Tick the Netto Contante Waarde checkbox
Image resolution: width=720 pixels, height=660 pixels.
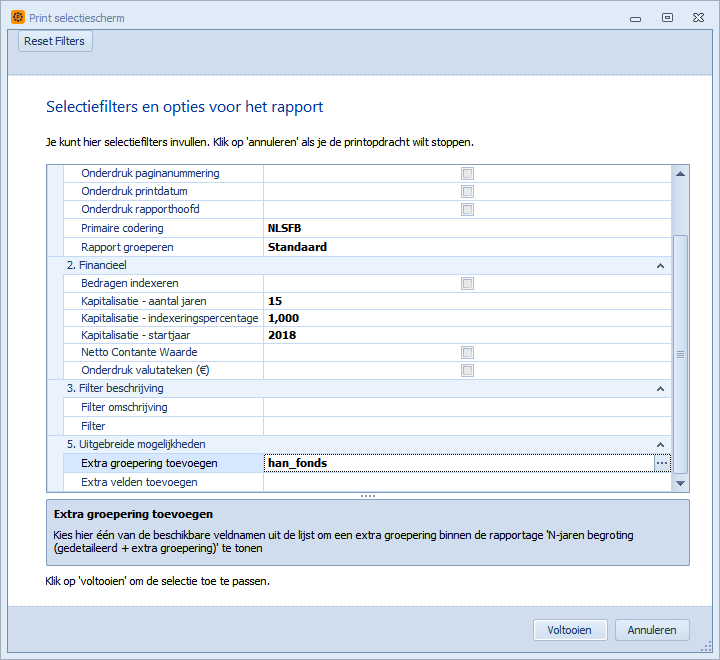(x=467, y=352)
